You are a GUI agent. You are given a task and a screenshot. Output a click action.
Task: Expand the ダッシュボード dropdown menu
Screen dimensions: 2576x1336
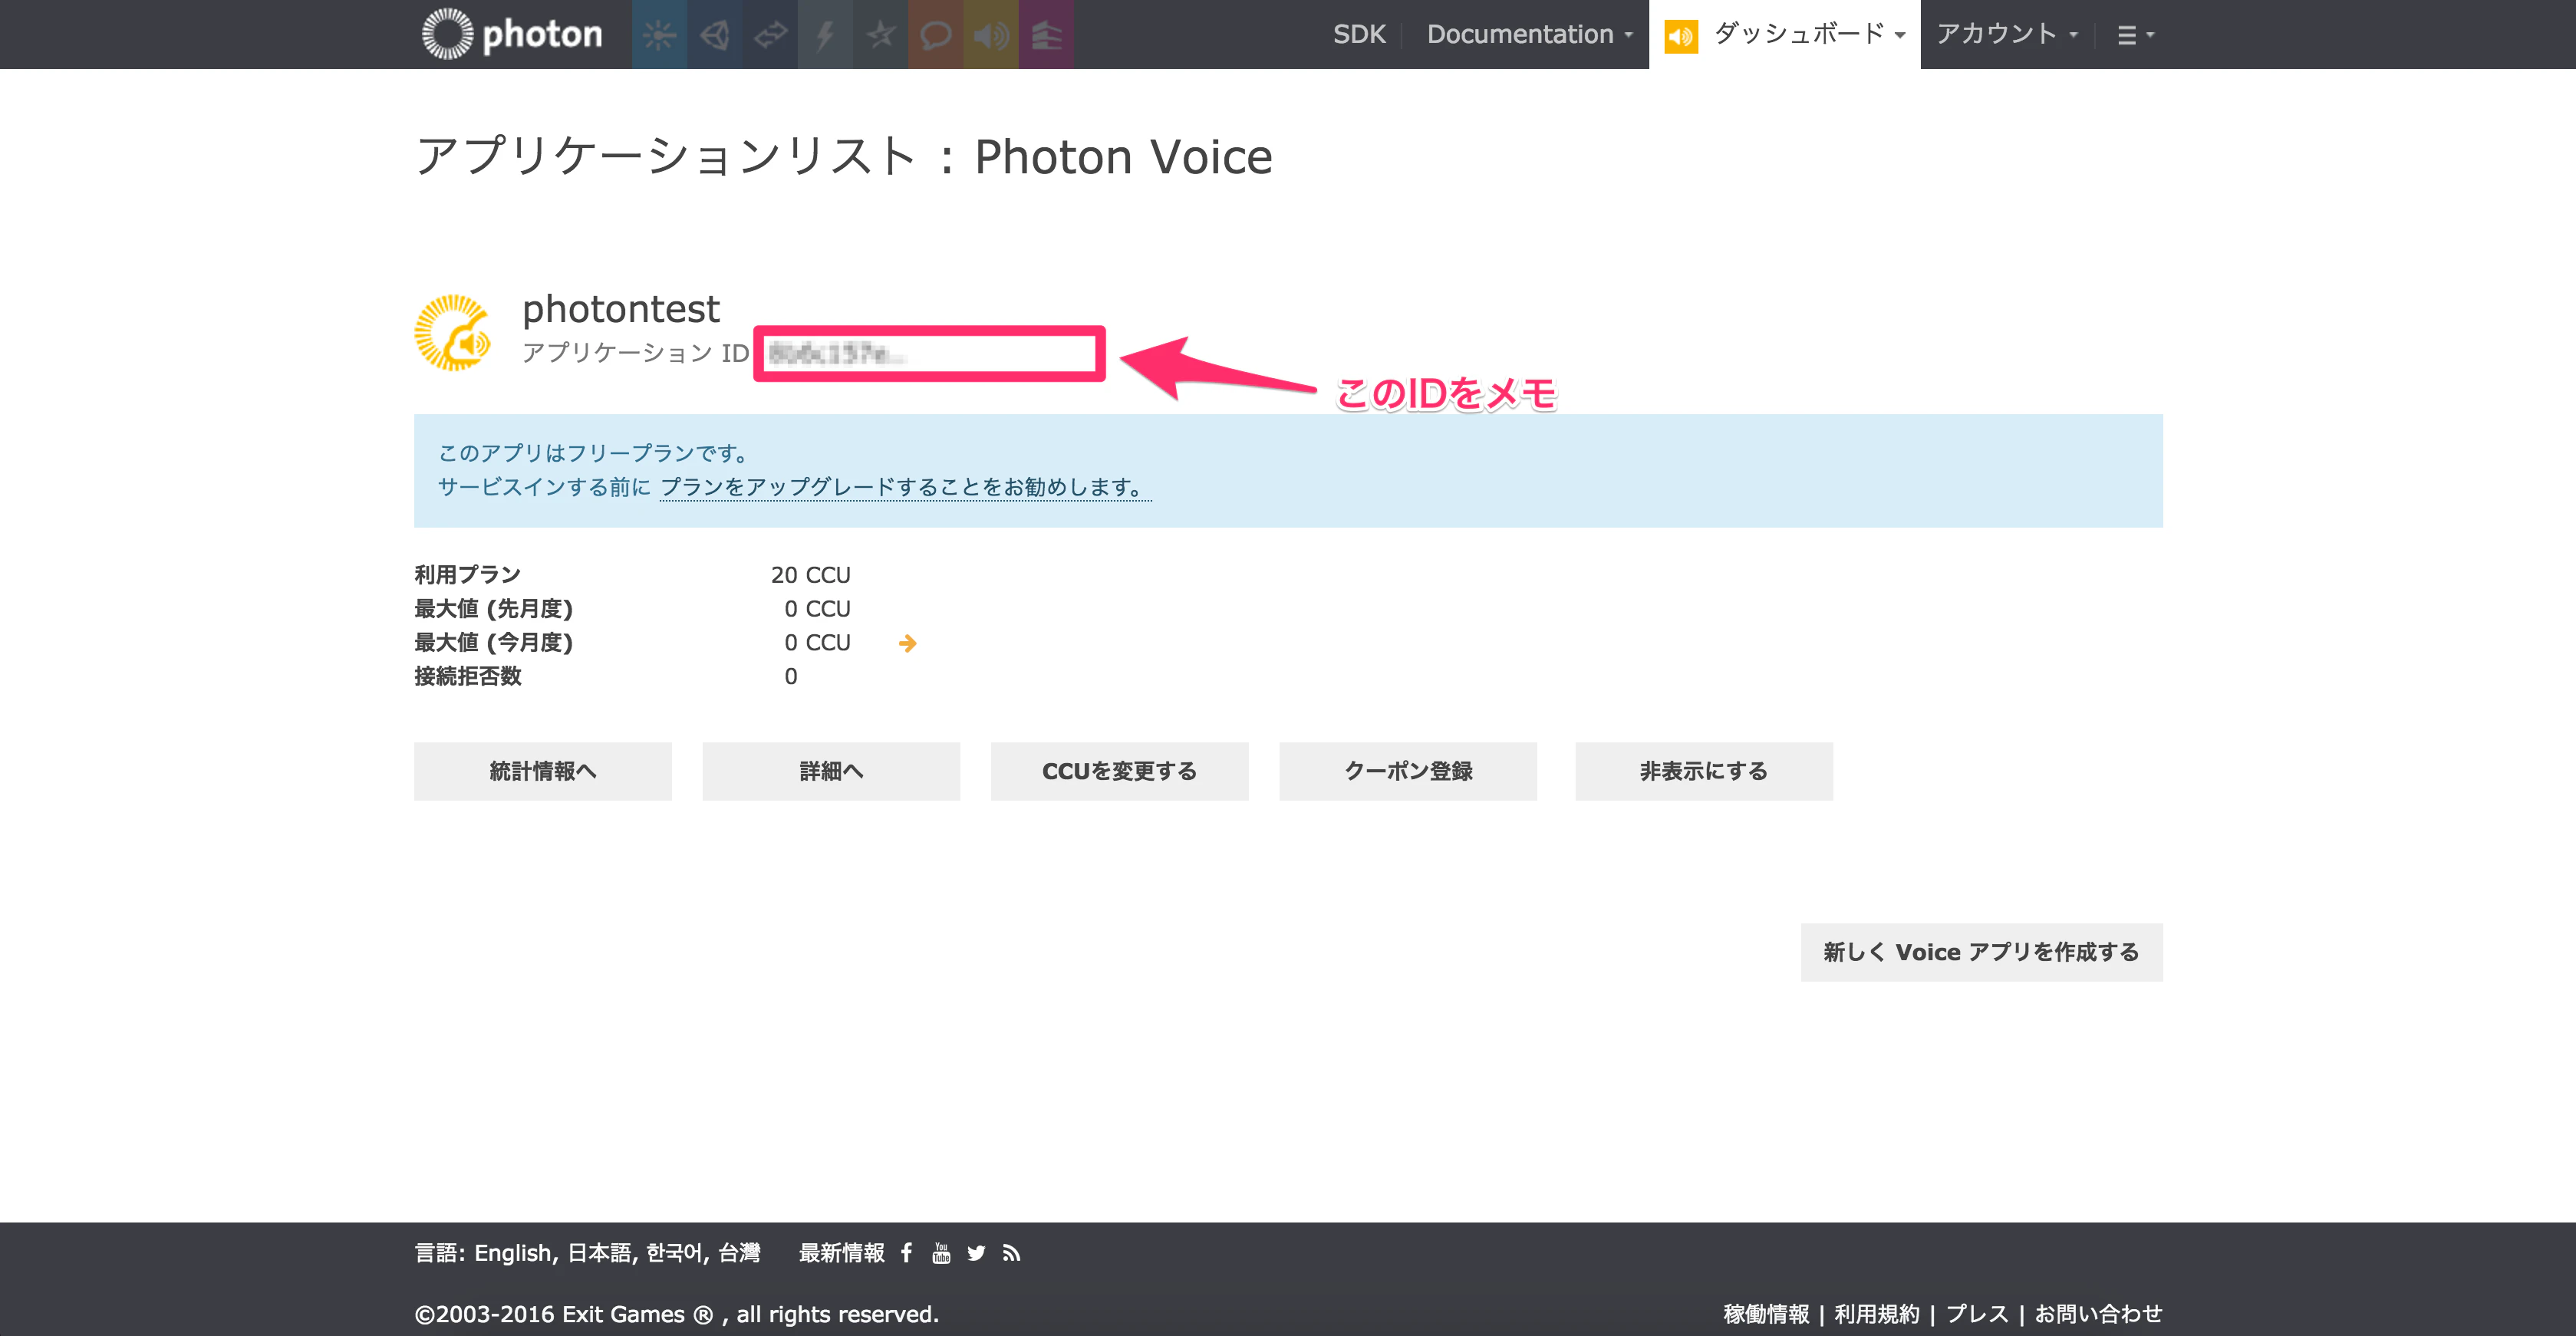click(1785, 35)
